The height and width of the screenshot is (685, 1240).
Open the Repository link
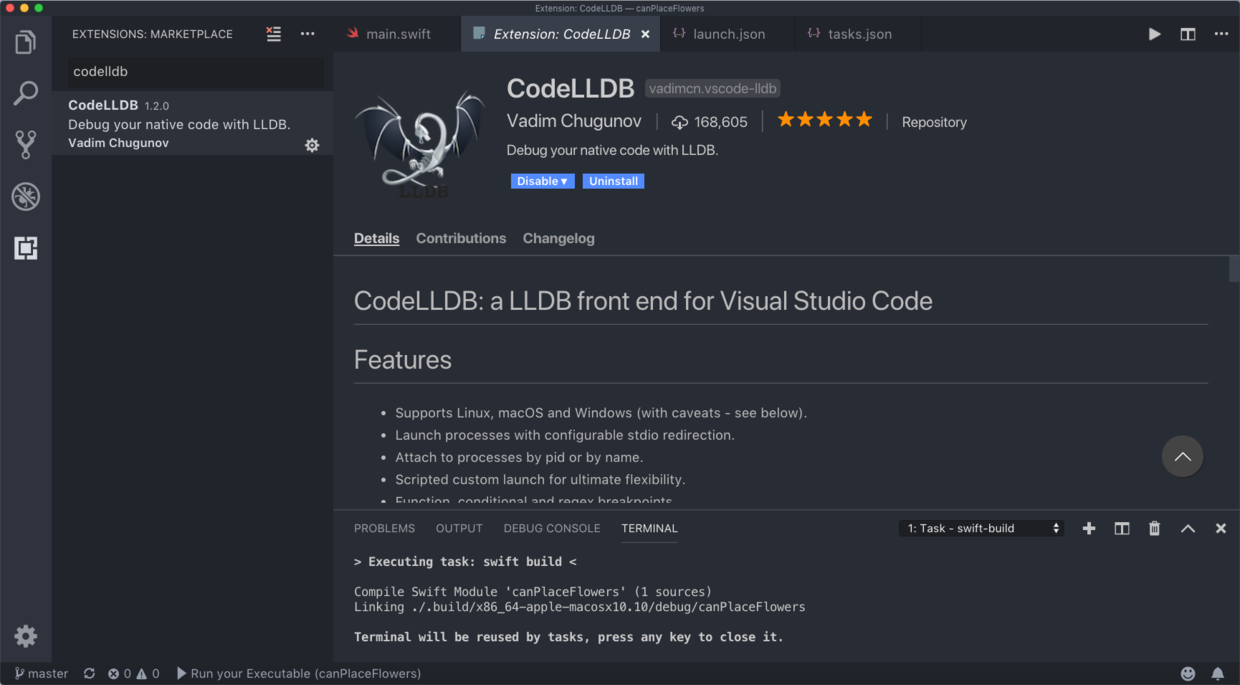(934, 122)
